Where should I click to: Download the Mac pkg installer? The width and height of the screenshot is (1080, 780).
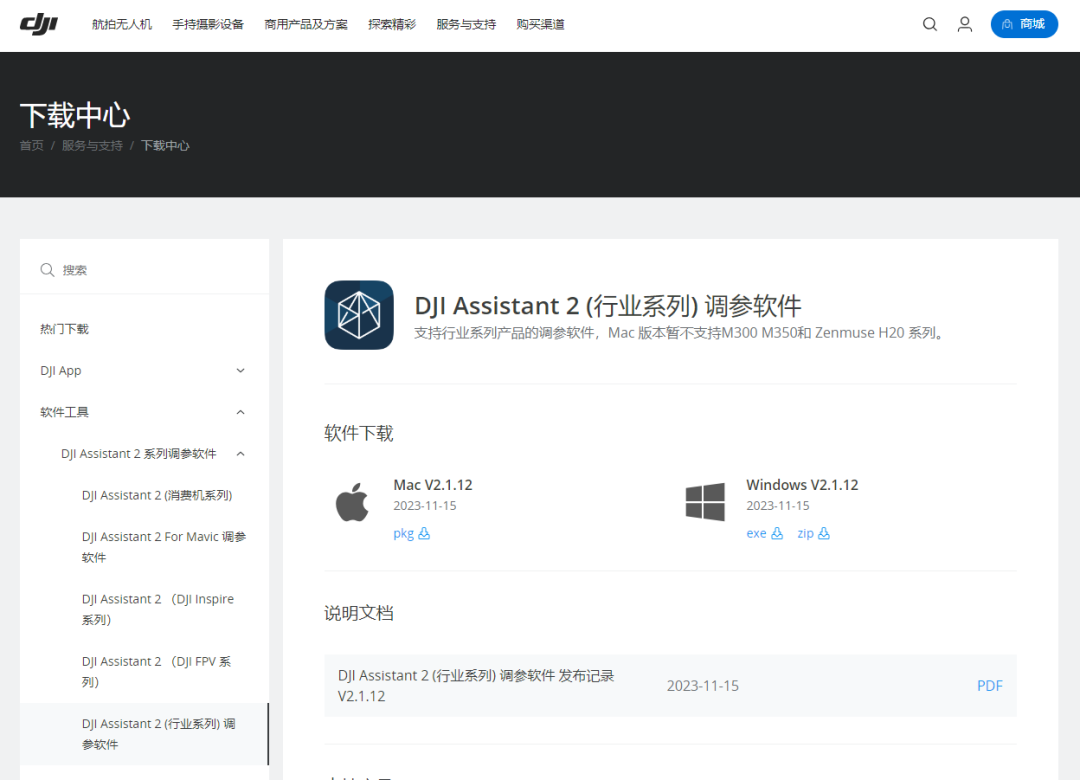click(411, 533)
